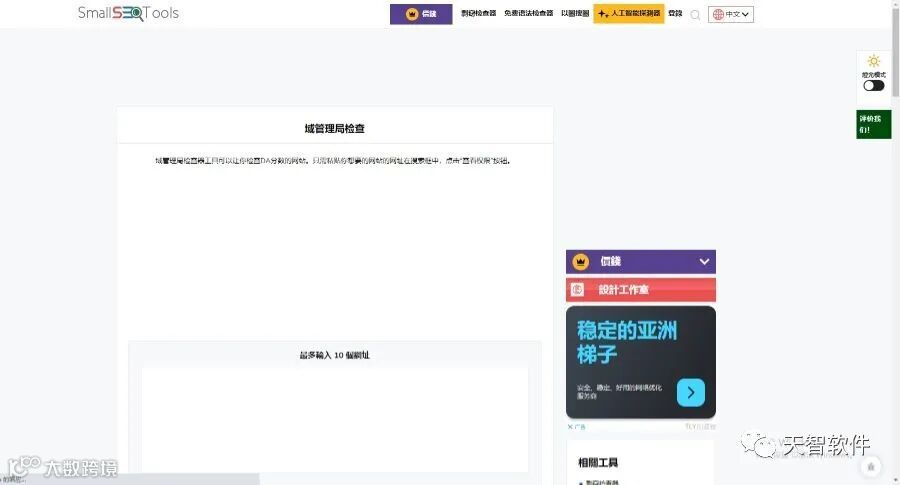900x485 pixels.
Task: Open the 中文 language dropdown
Action: coord(731,14)
